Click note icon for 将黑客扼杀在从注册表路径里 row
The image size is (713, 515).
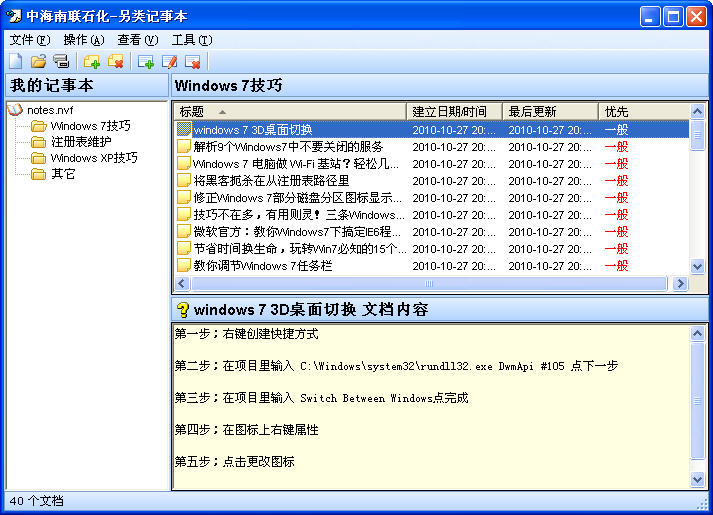(184, 180)
